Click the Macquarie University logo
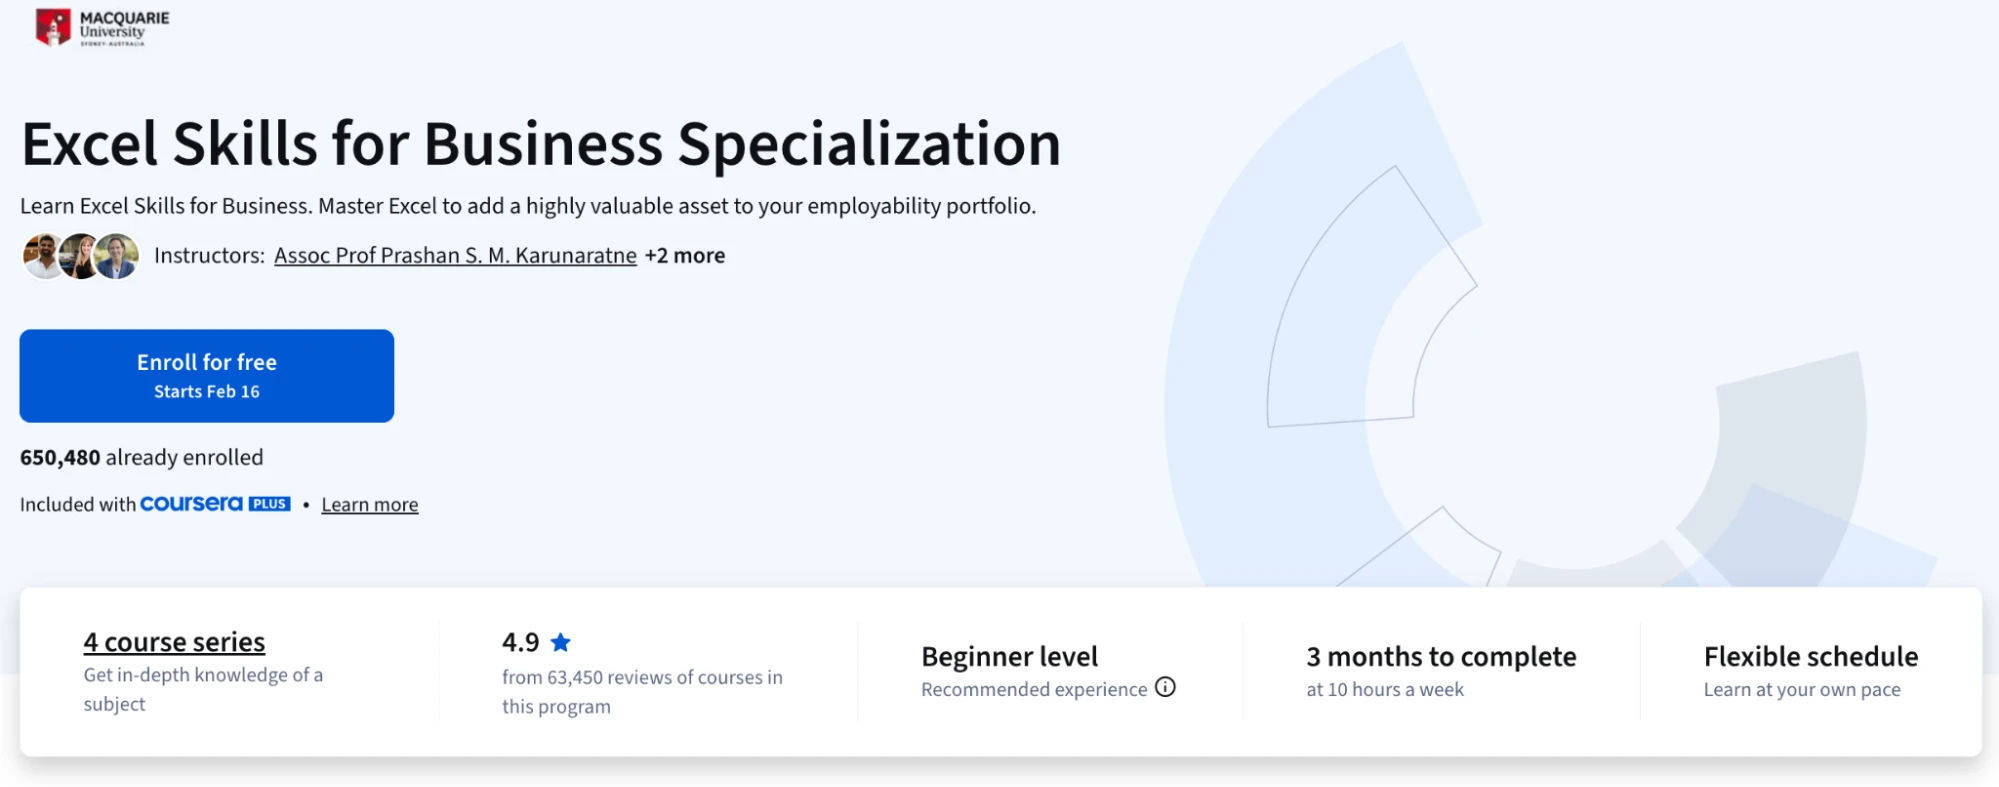 point(100,28)
